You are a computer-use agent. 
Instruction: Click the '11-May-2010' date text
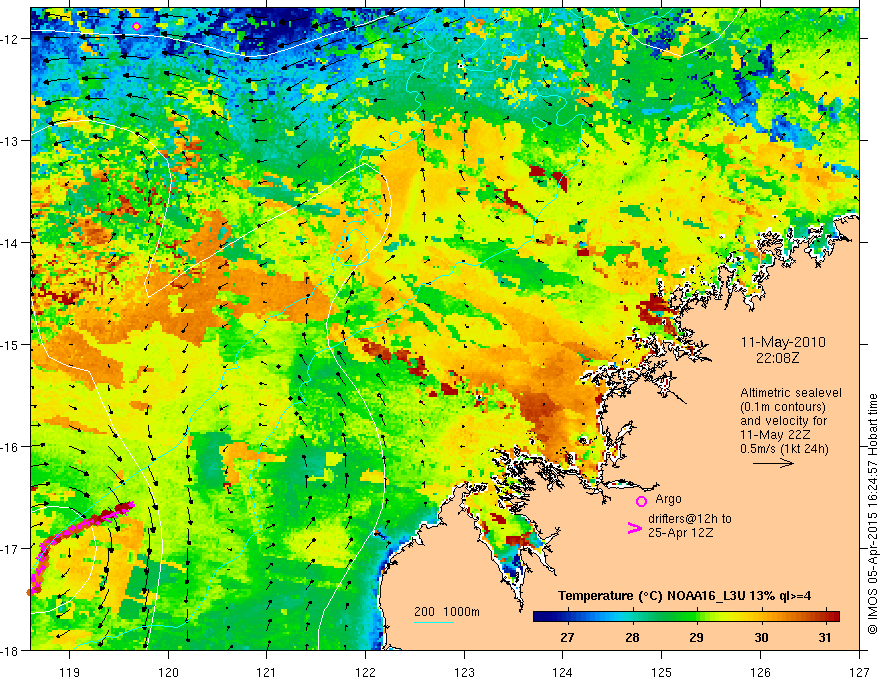tap(783, 342)
